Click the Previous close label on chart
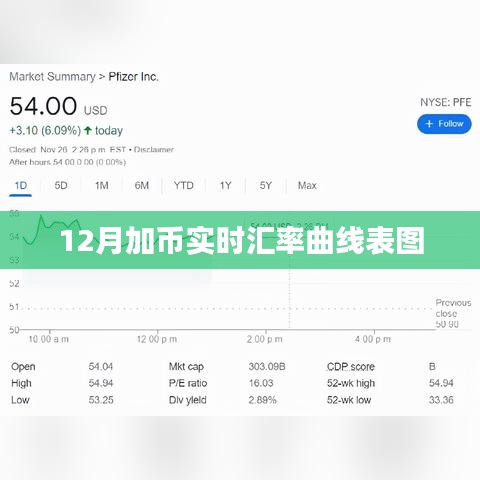This screenshot has height=480, width=480. pos(453,308)
